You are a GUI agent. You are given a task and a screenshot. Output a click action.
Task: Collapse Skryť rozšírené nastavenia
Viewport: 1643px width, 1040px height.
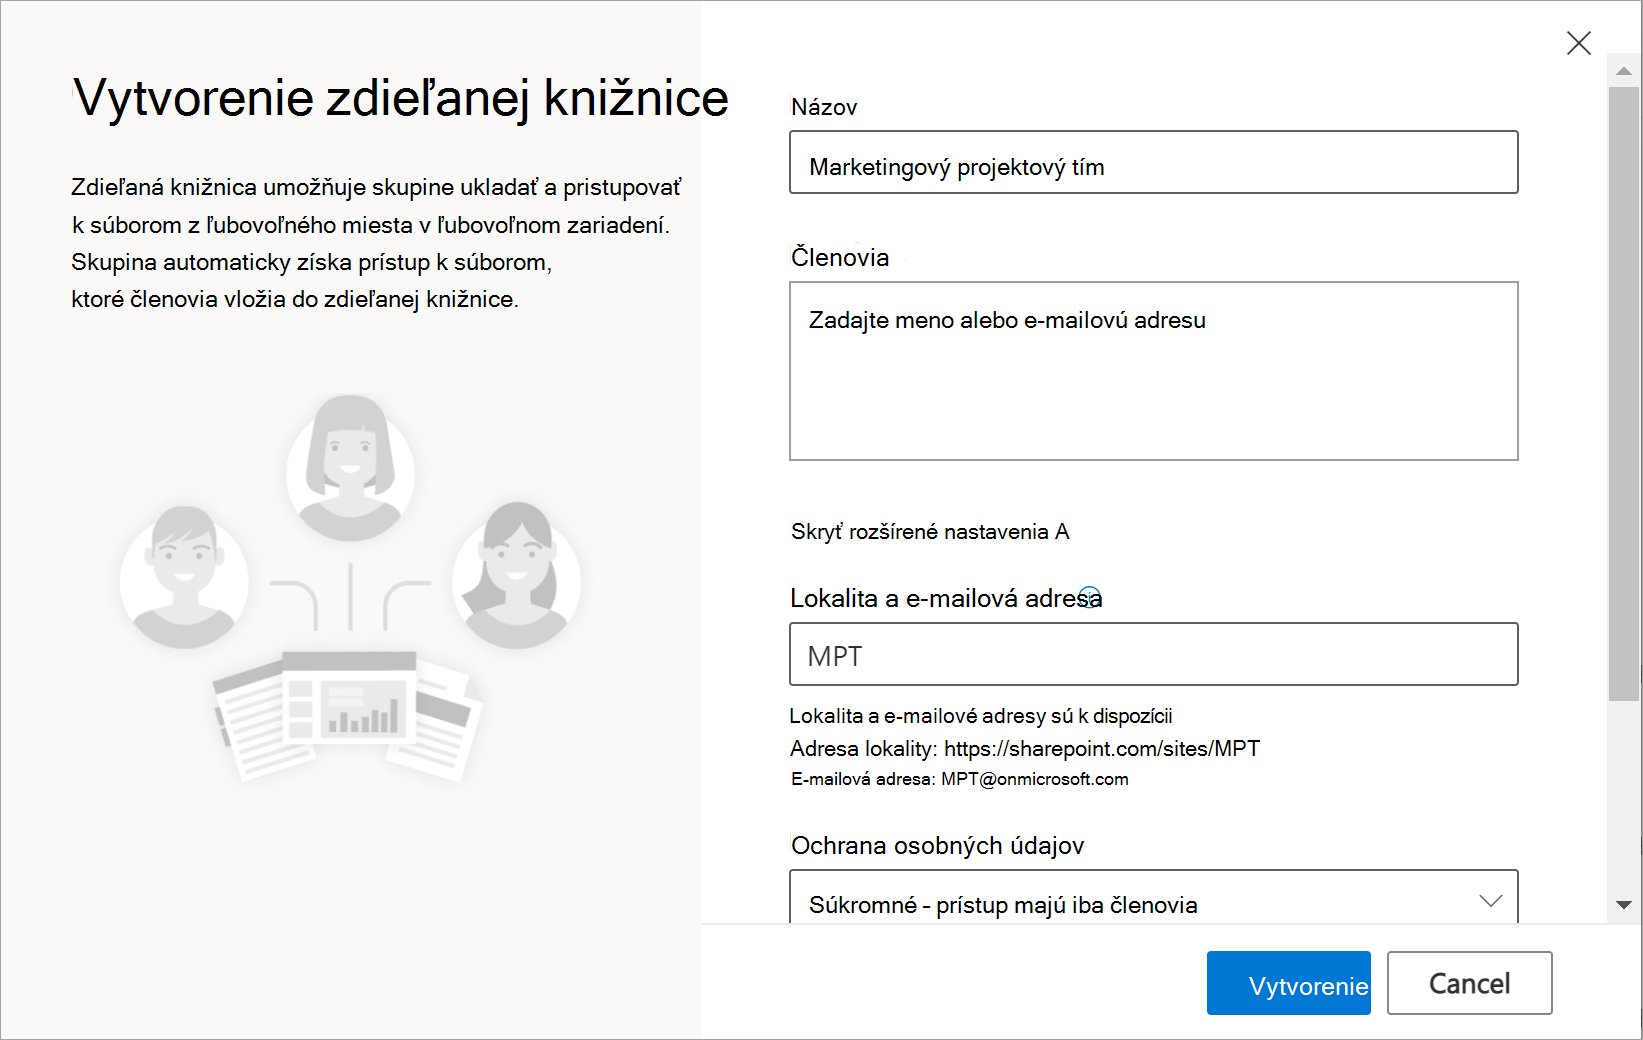[929, 532]
